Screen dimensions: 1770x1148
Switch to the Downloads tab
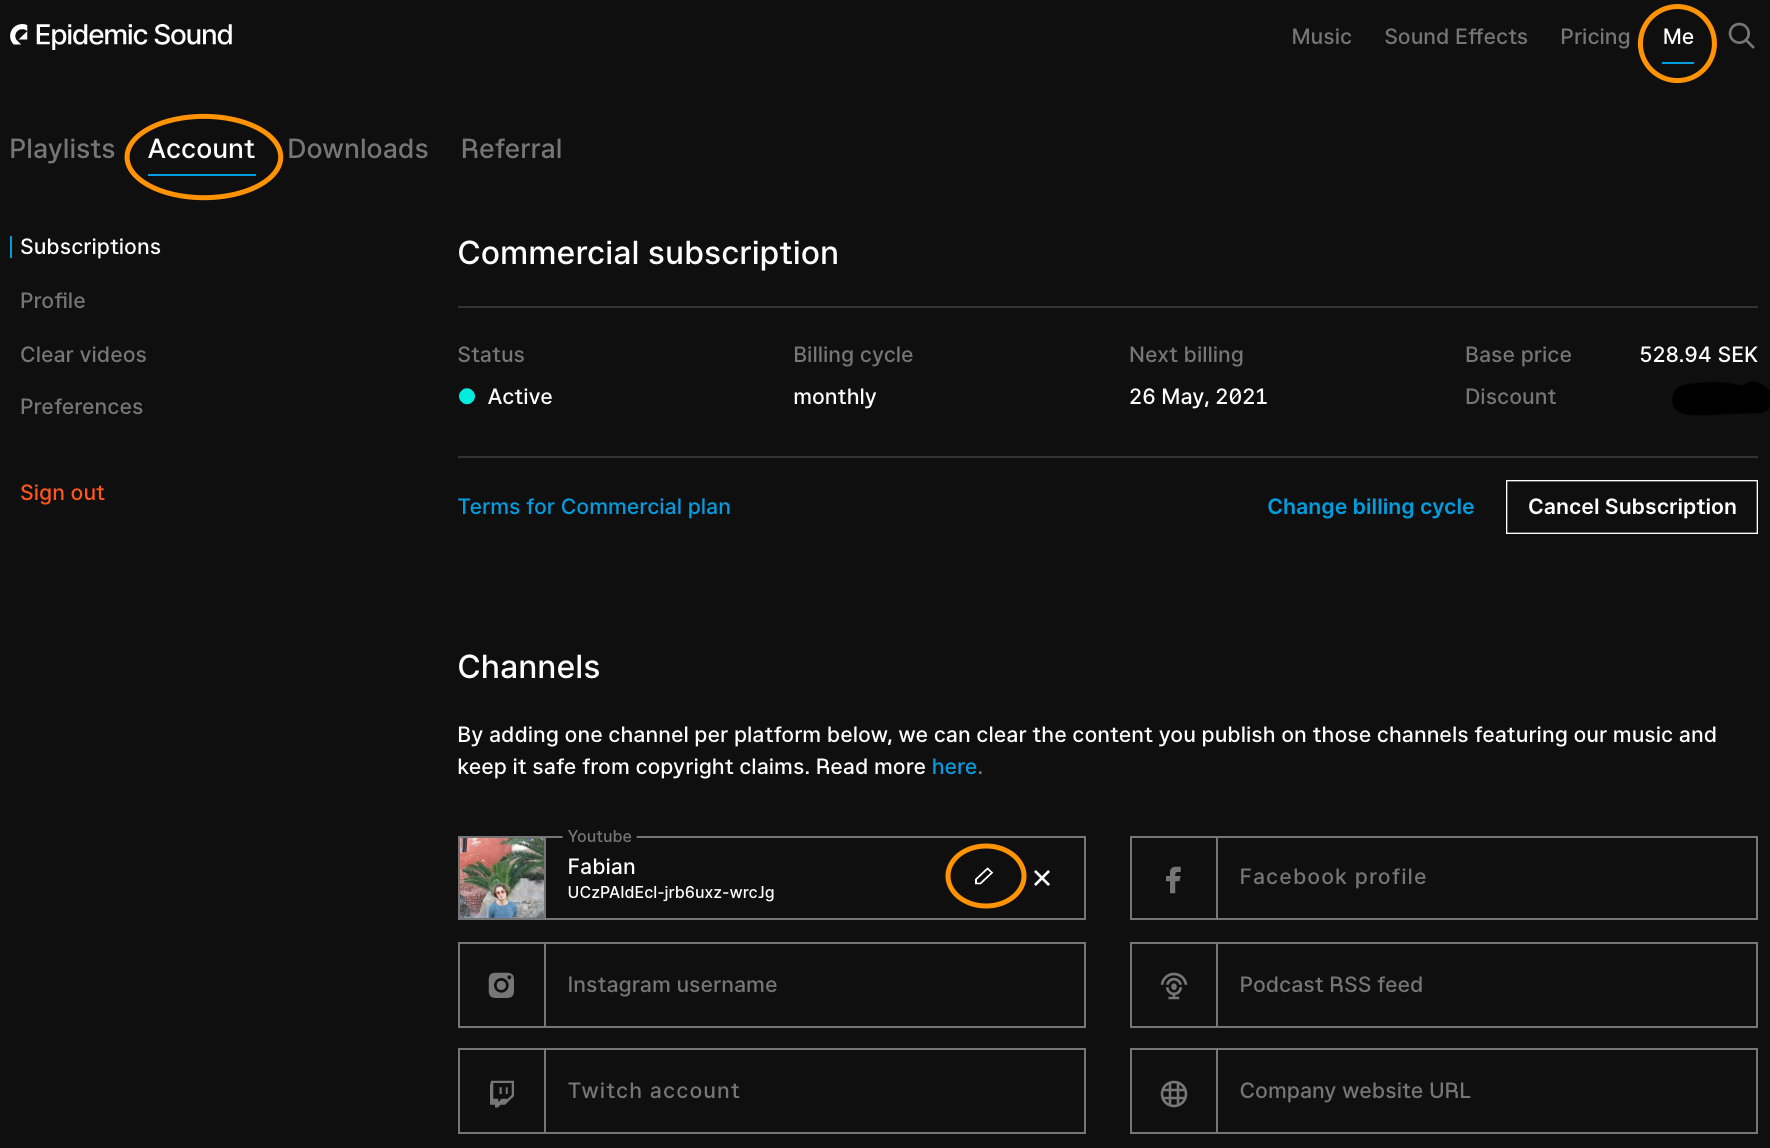pyautogui.click(x=357, y=149)
